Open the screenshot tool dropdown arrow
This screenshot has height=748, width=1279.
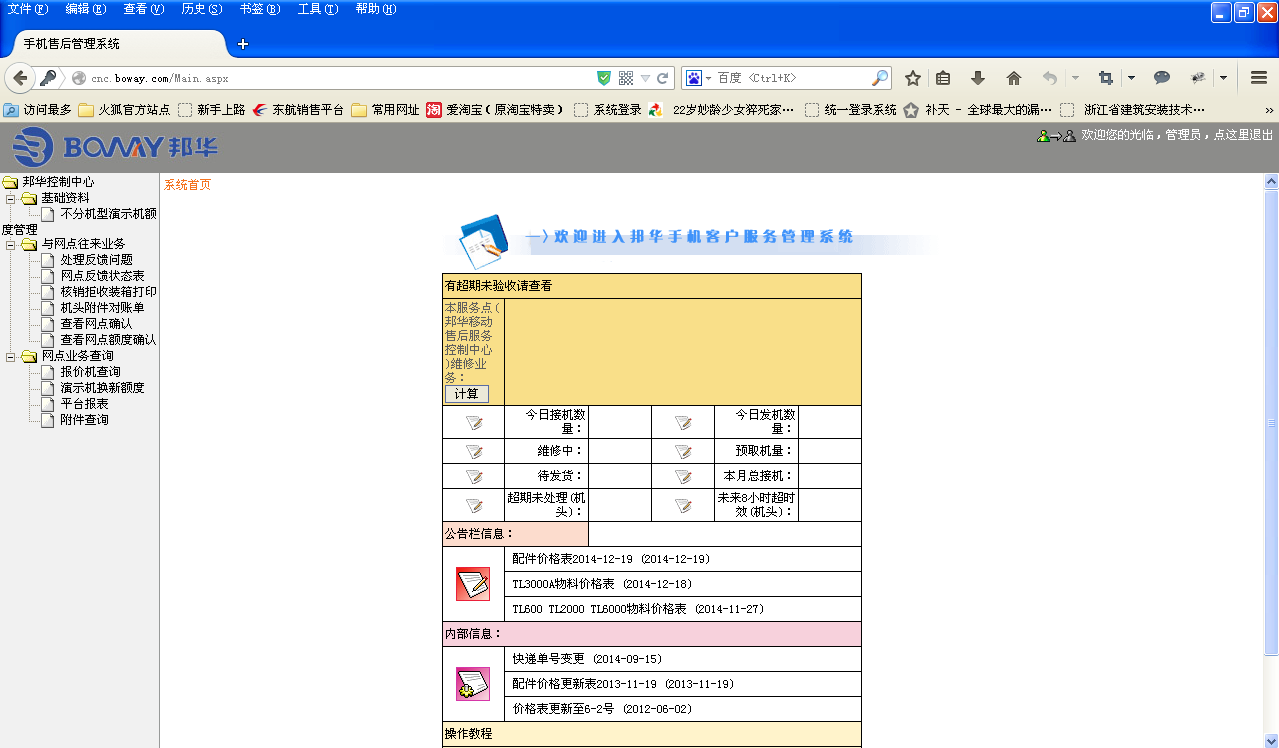pyautogui.click(x=1131, y=78)
